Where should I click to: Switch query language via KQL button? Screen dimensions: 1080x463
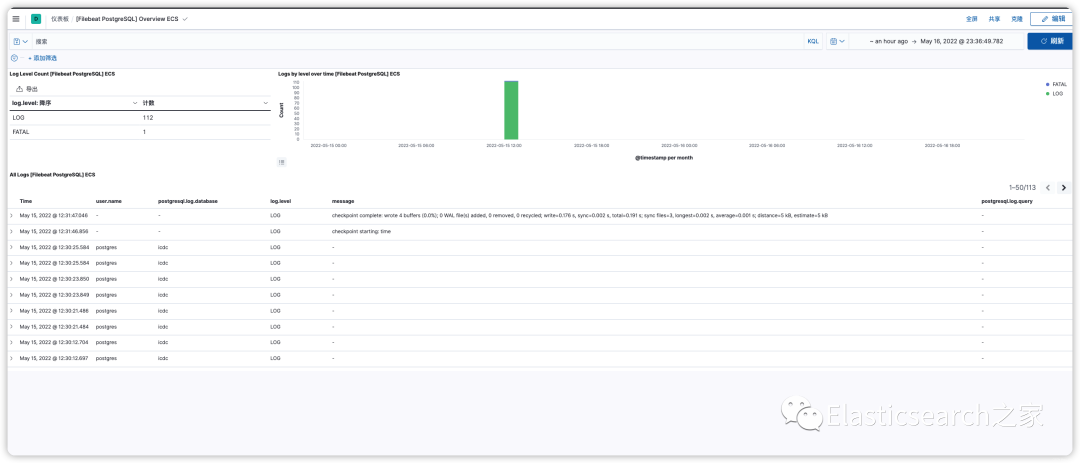(x=813, y=41)
